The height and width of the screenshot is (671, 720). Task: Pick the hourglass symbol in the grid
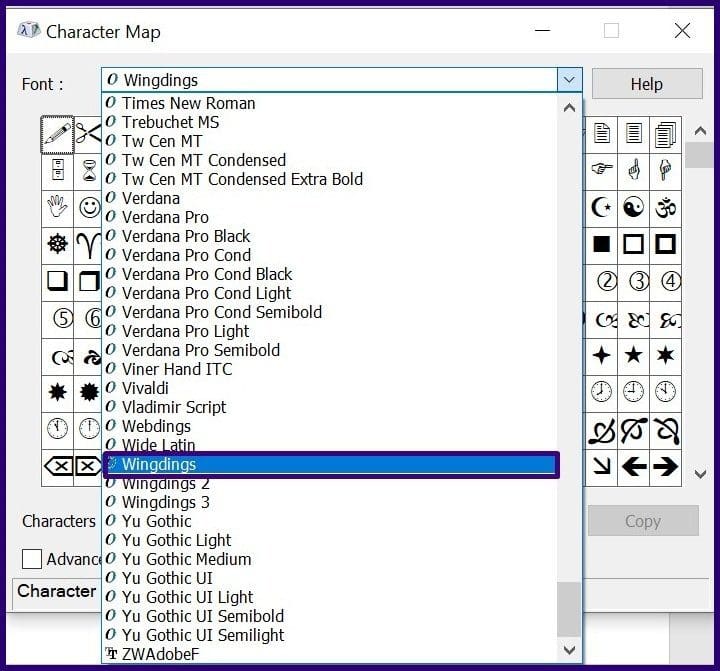[89, 171]
